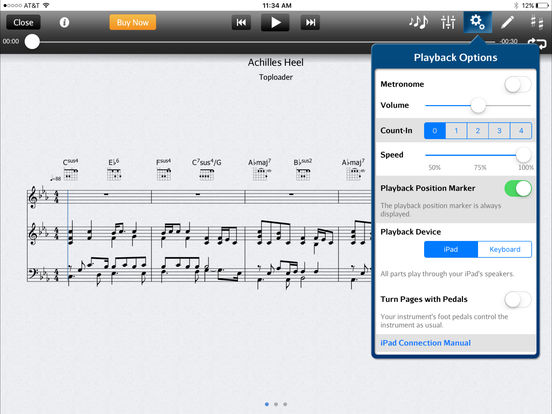Click the playback timeline scrubber knob
The image size is (552, 414).
pyautogui.click(x=32, y=42)
